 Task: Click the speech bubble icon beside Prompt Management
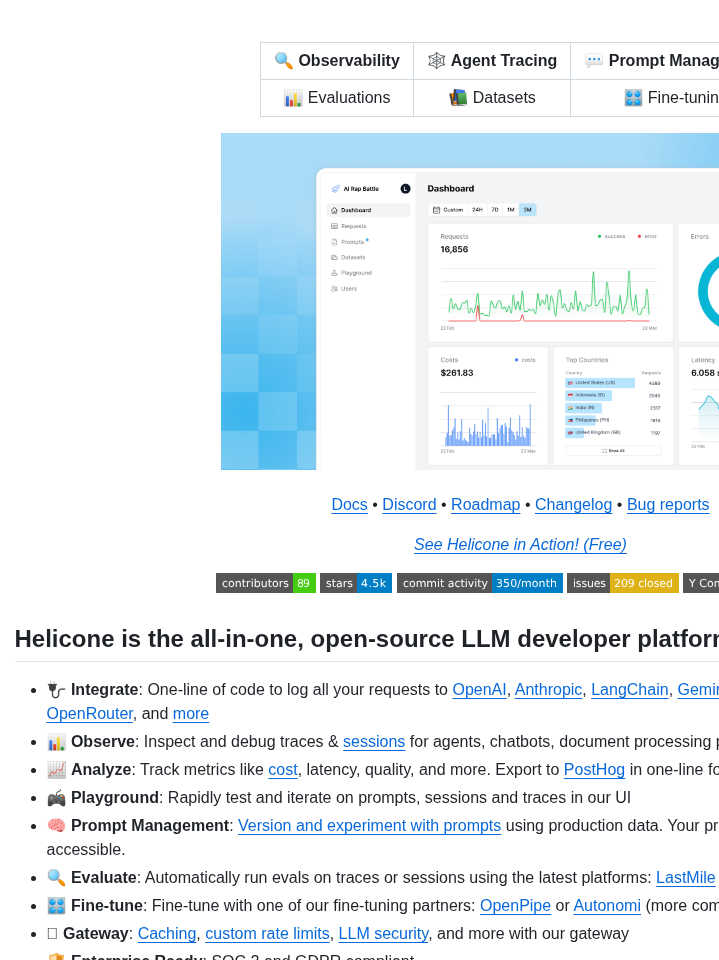593,61
